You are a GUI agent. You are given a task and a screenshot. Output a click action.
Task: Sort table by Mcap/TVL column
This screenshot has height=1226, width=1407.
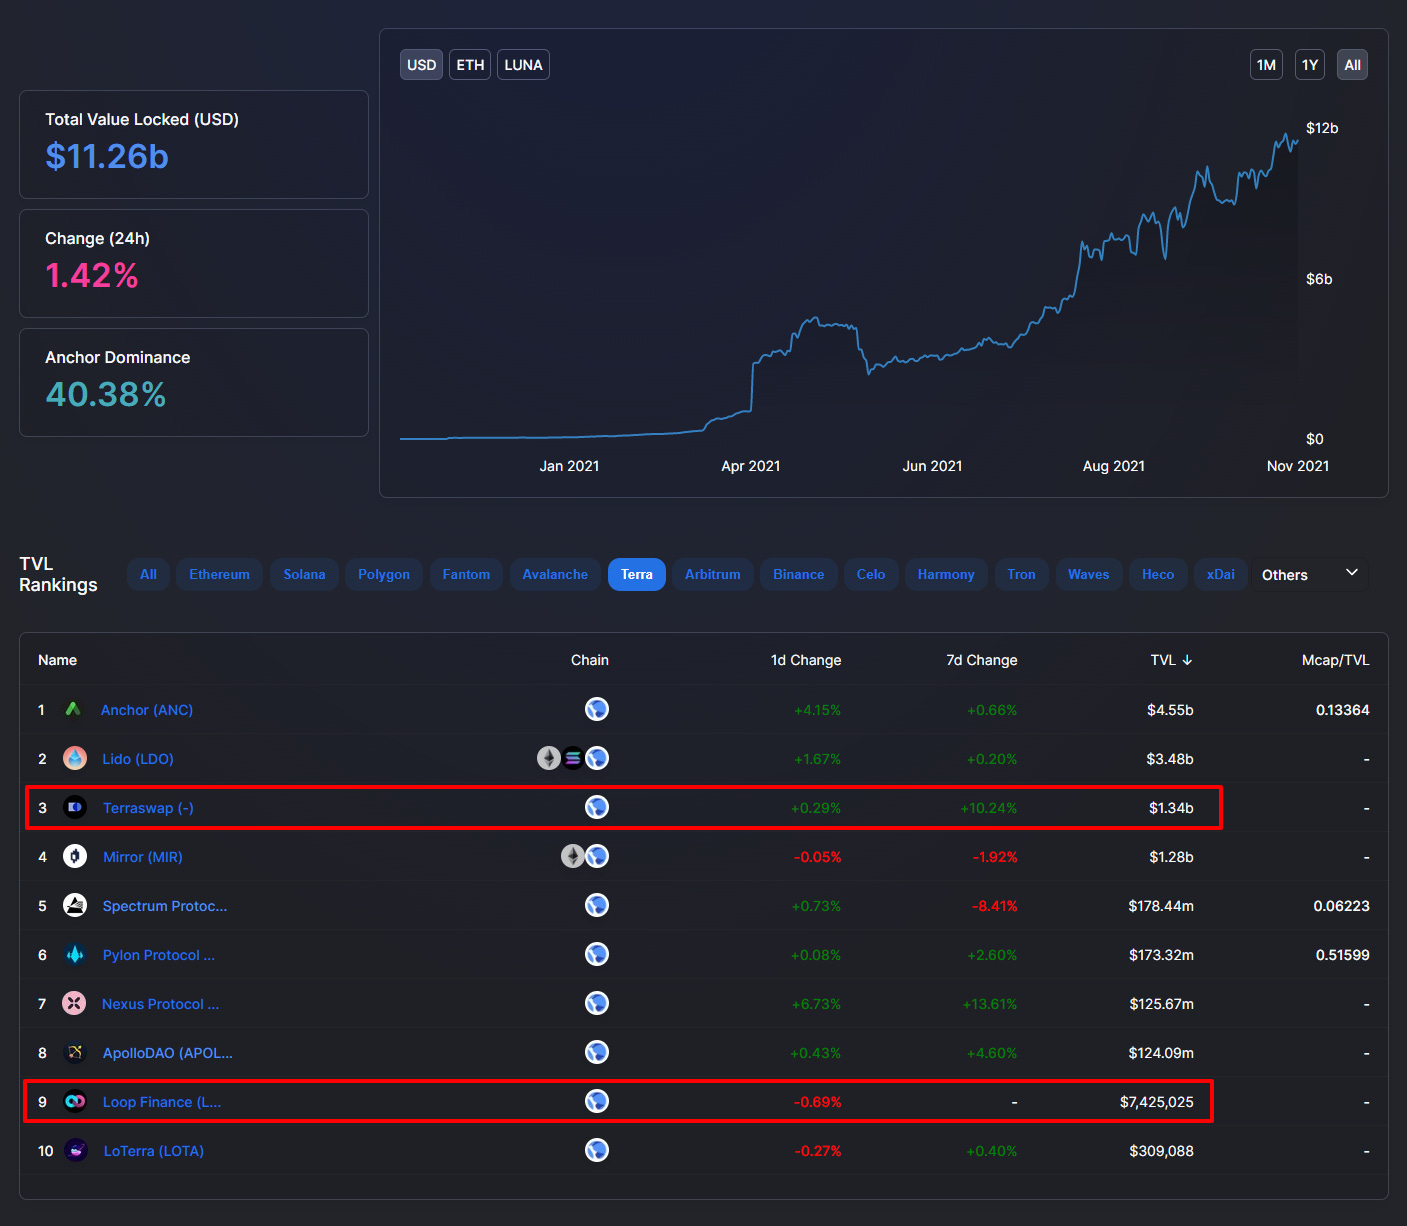click(x=1336, y=660)
